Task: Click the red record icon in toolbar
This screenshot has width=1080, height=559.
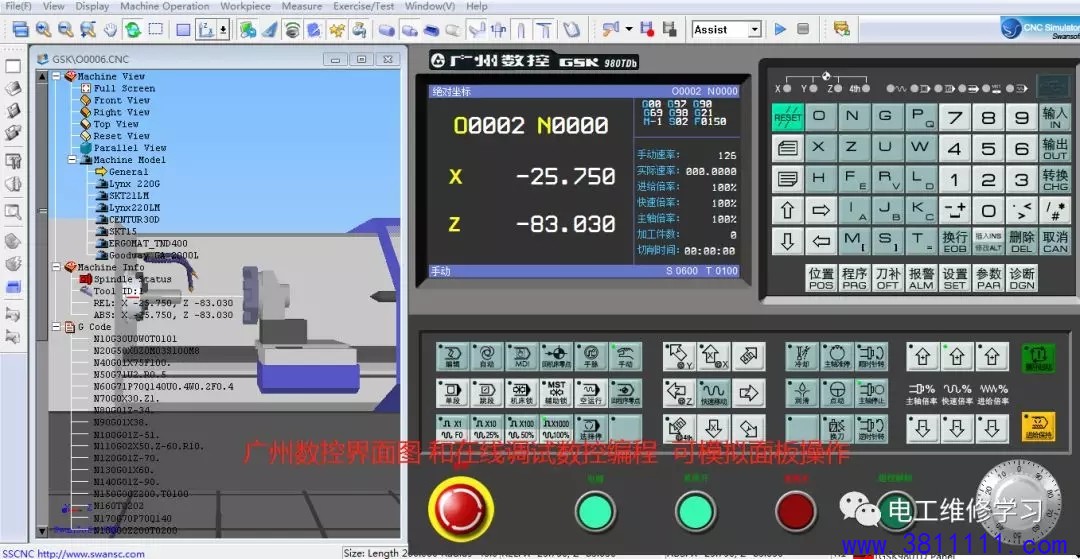Action: point(646,29)
